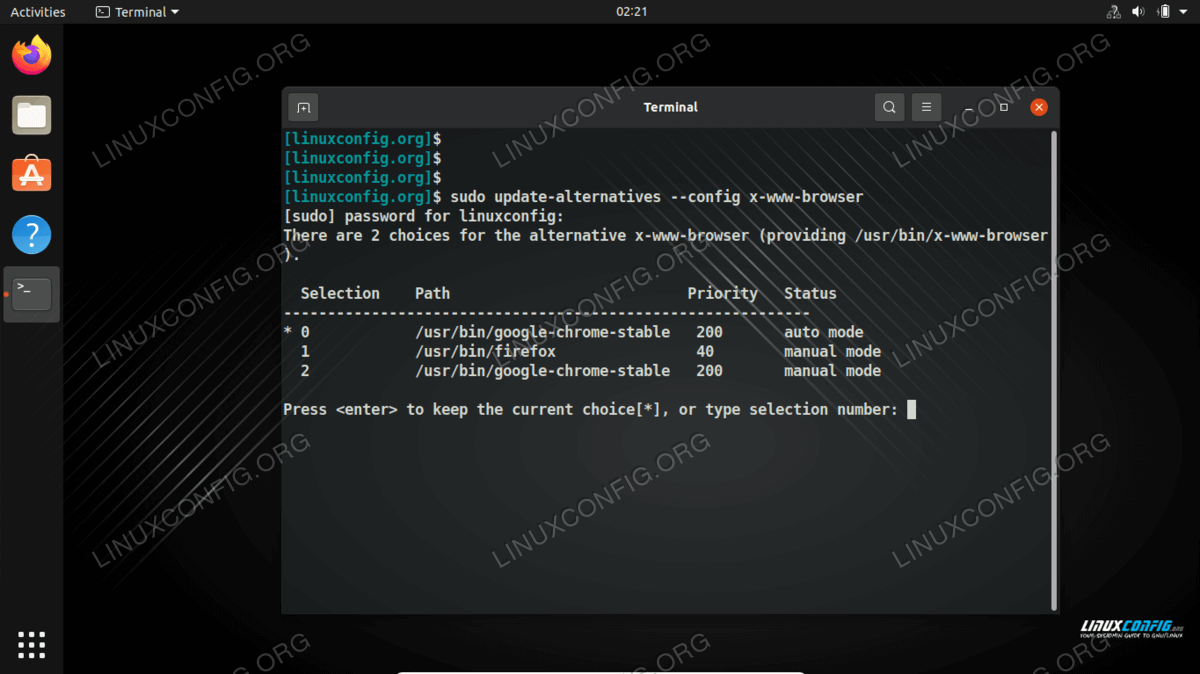Image resolution: width=1200 pixels, height=674 pixels.
Task: Minimize the Terminal window
Action: click(x=968, y=107)
